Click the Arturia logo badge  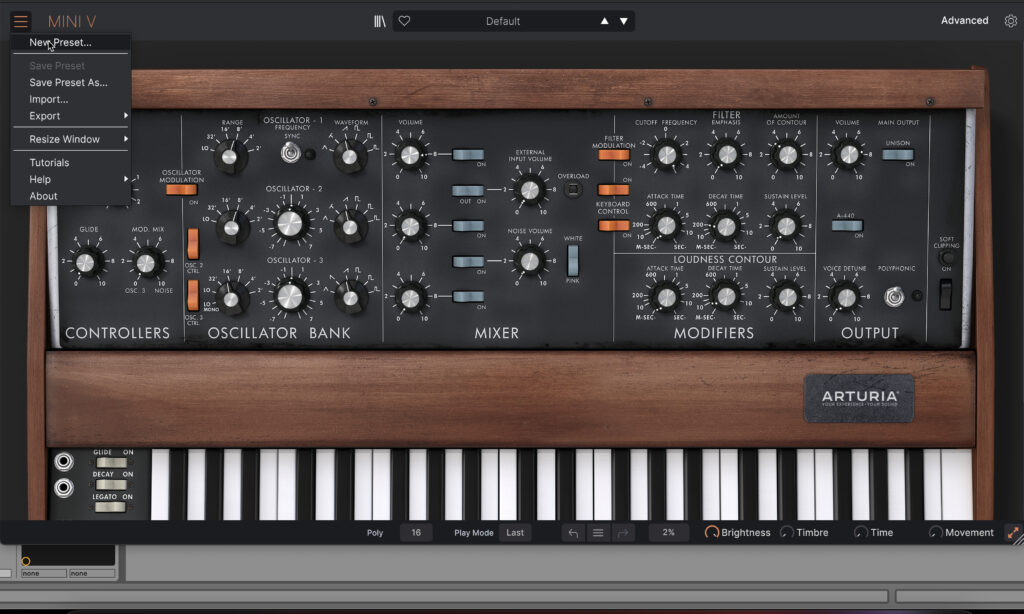[859, 398]
